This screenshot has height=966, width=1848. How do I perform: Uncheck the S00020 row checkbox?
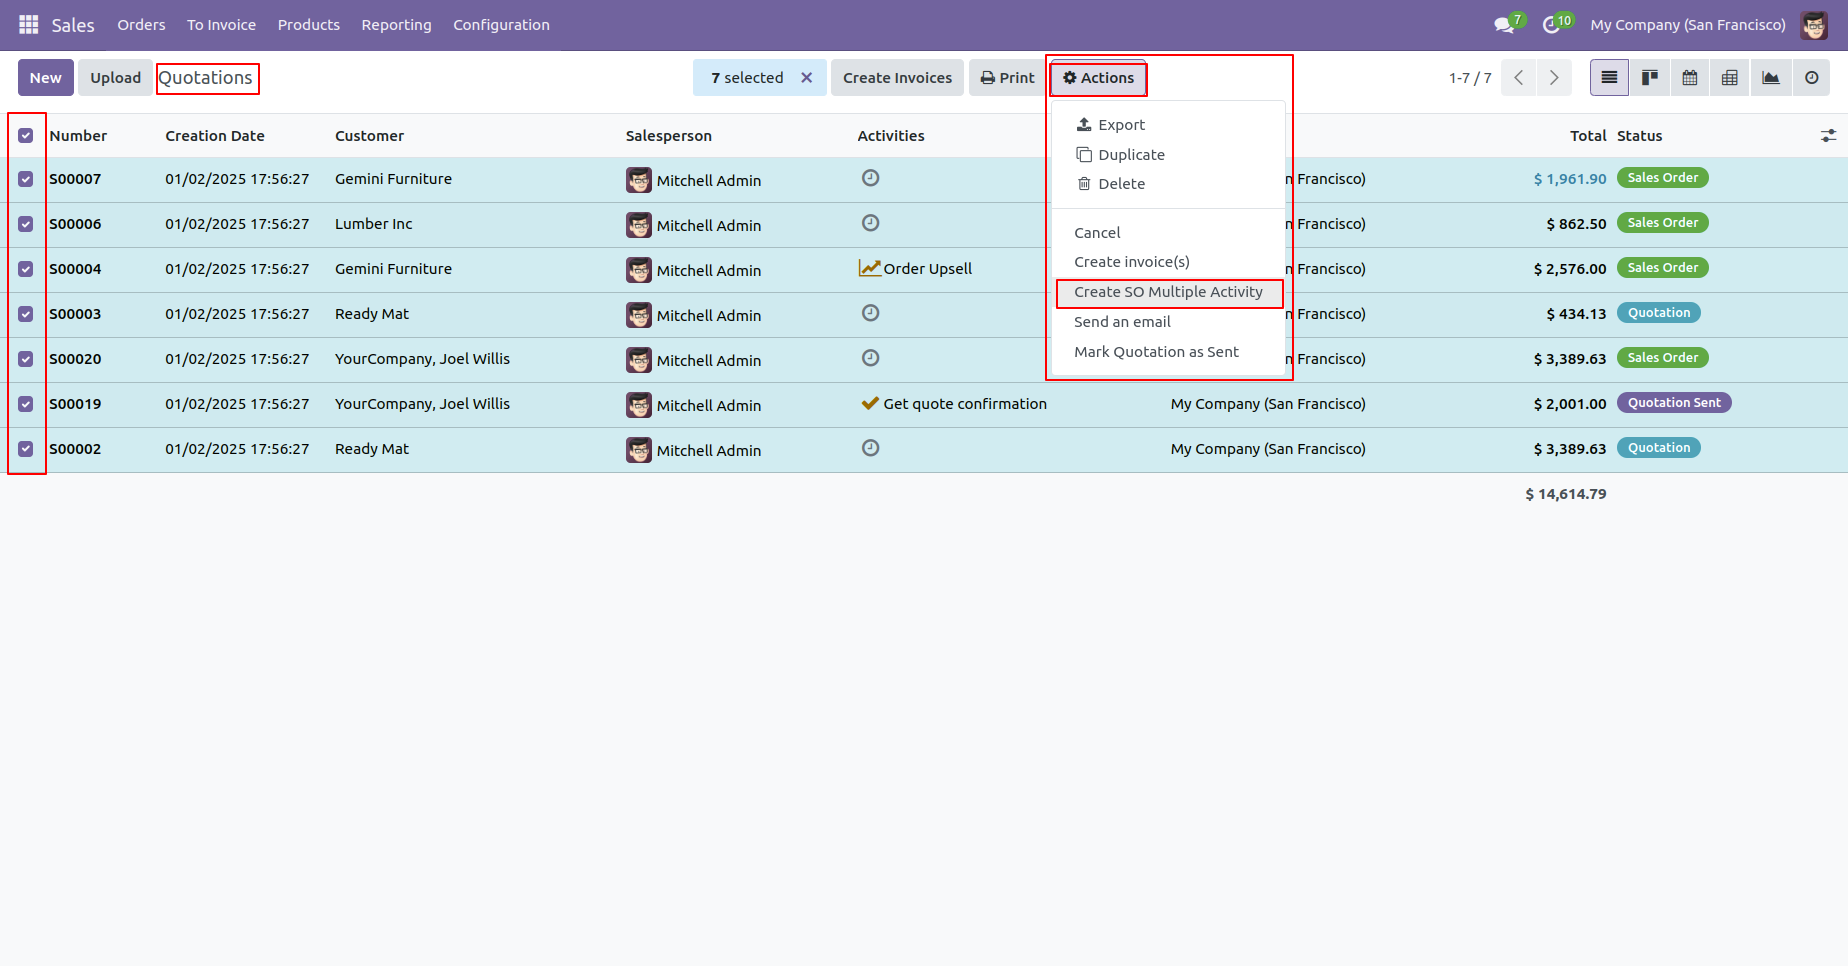tap(26, 359)
